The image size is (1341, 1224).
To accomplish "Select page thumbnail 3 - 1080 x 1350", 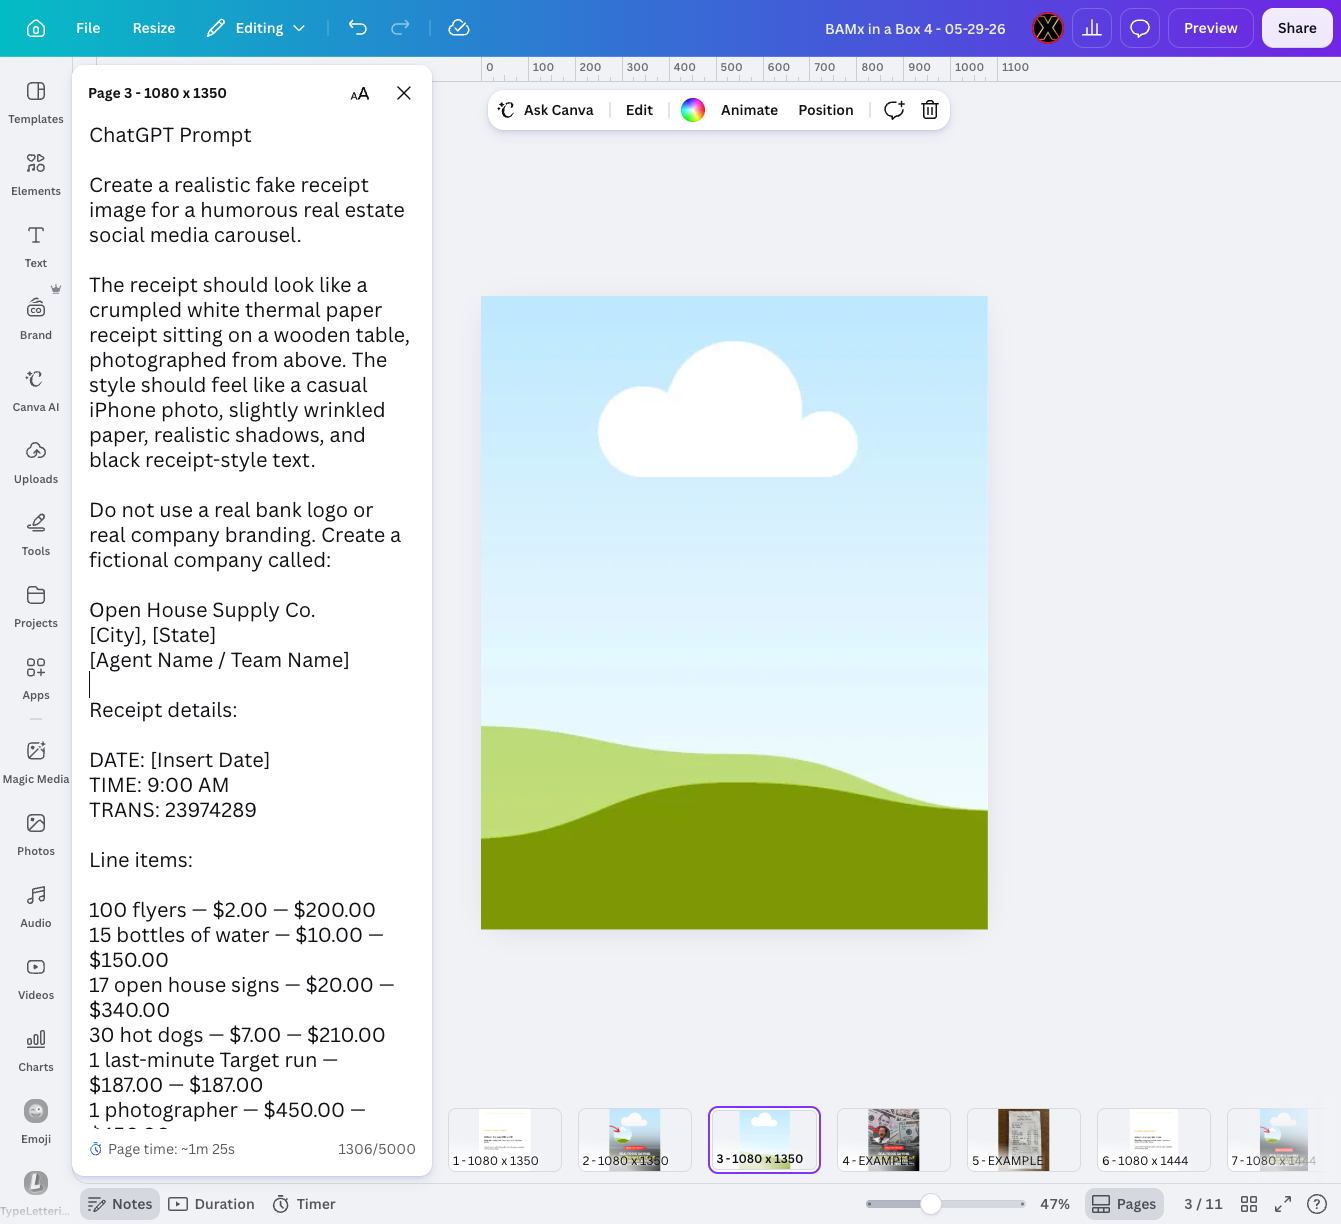I will (764, 1139).
